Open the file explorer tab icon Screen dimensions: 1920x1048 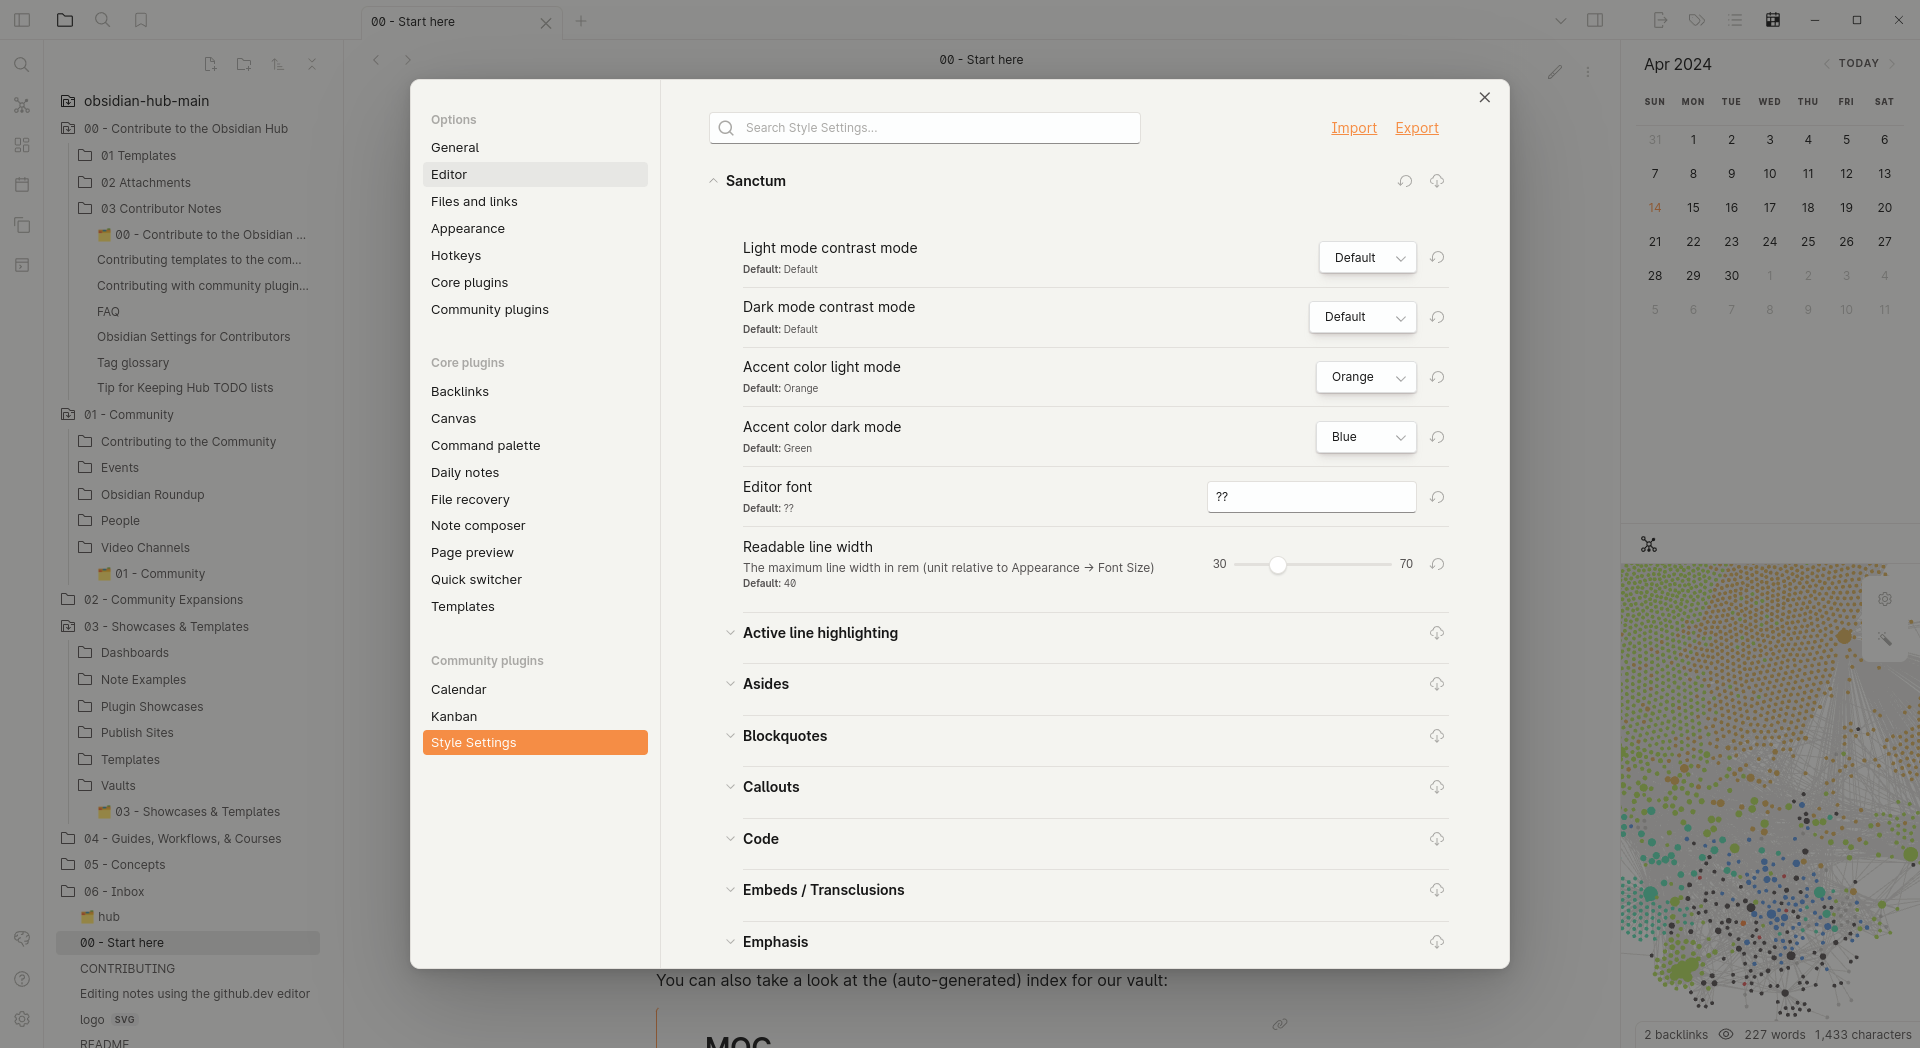(x=65, y=20)
